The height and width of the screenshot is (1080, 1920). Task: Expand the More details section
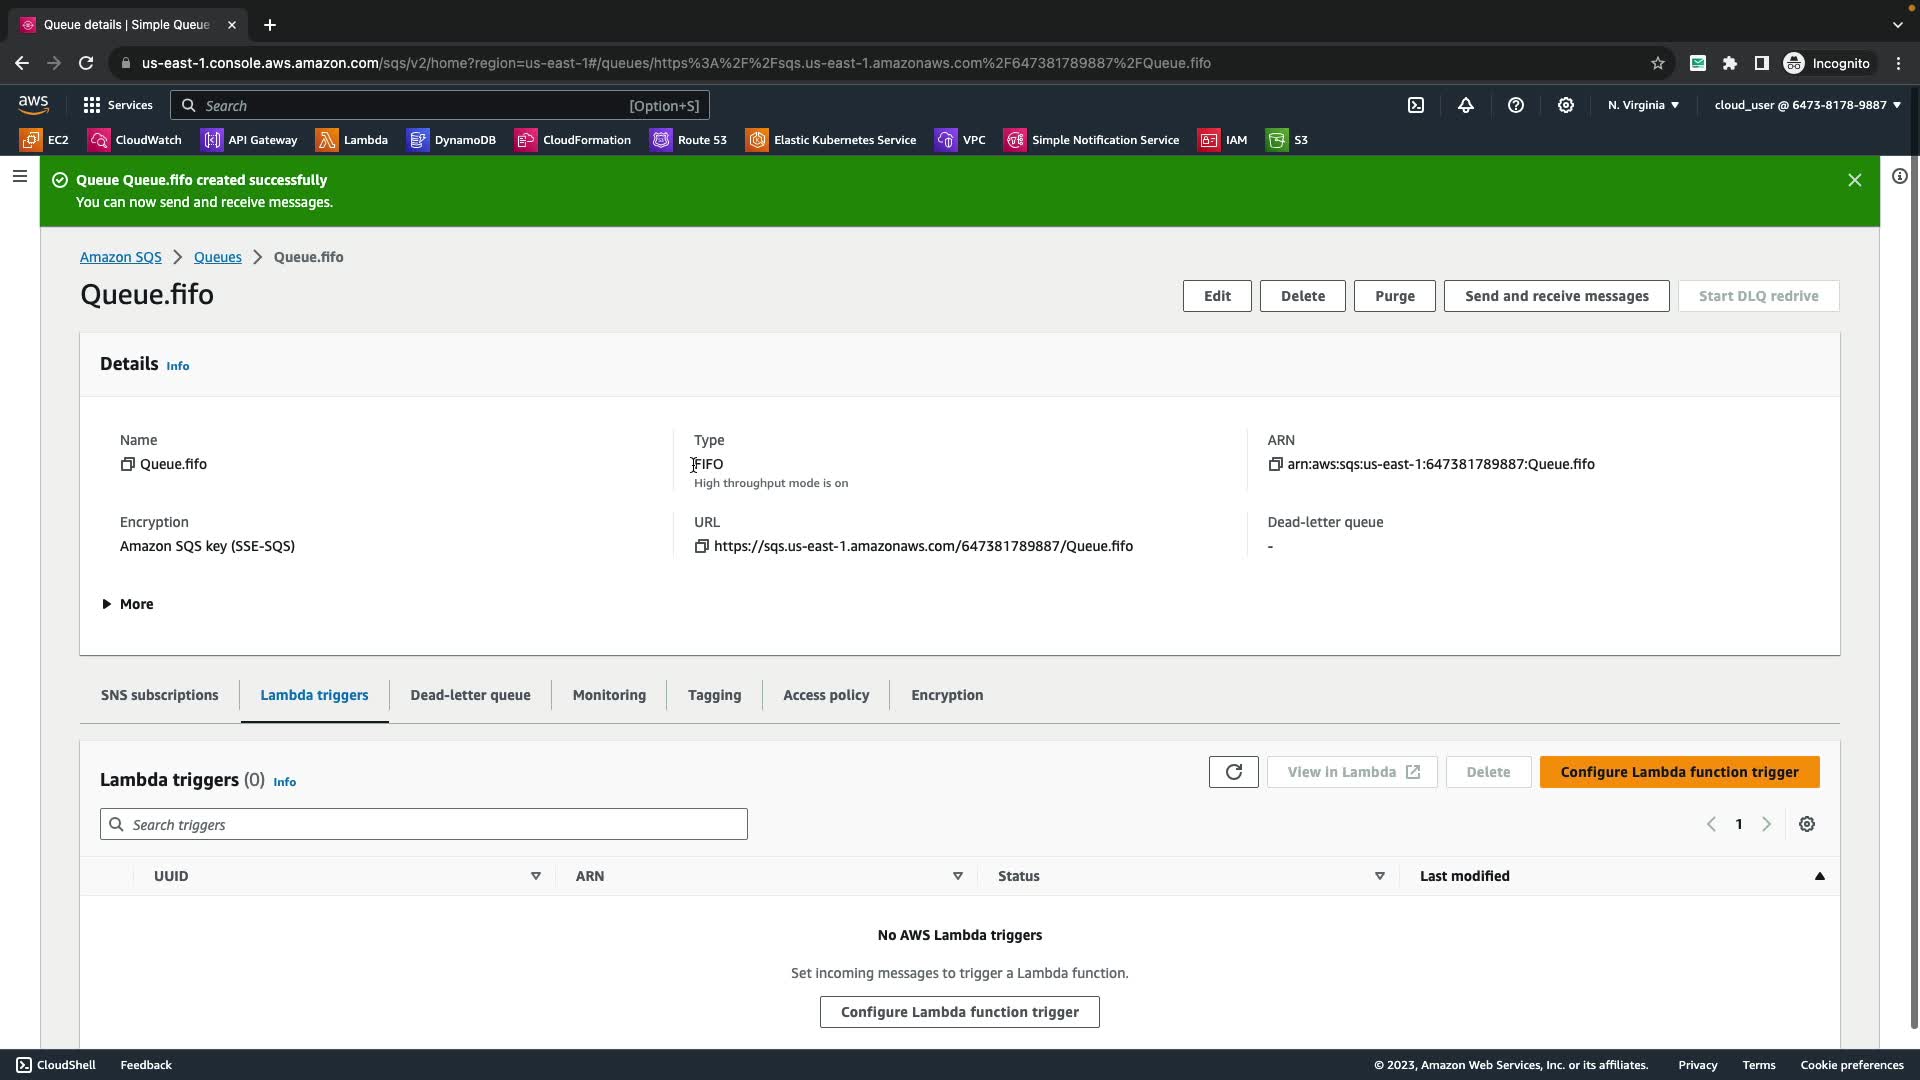[127, 604]
